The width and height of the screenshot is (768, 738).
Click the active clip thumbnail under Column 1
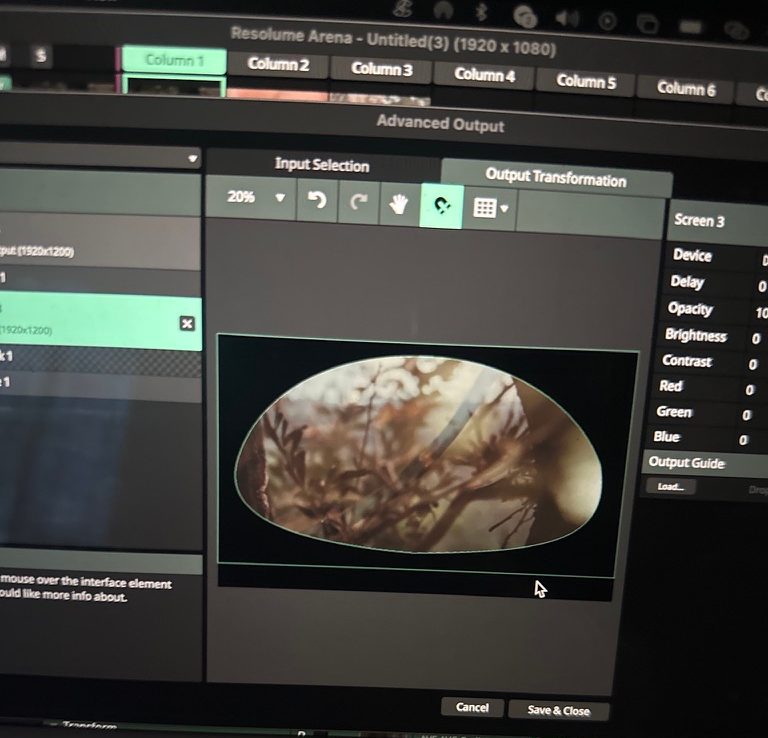point(173,86)
